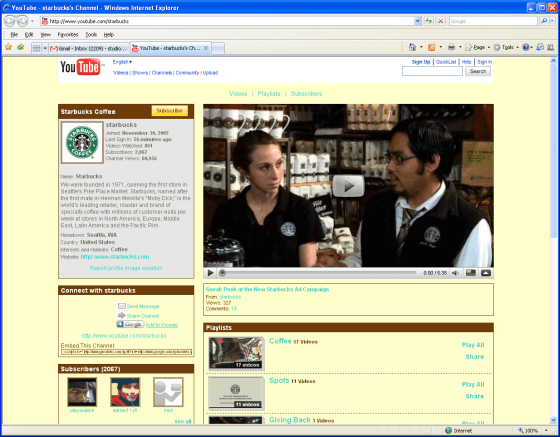Mute the video with the speaker icon
The width and height of the screenshot is (560, 437).
[x=455, y=273]
